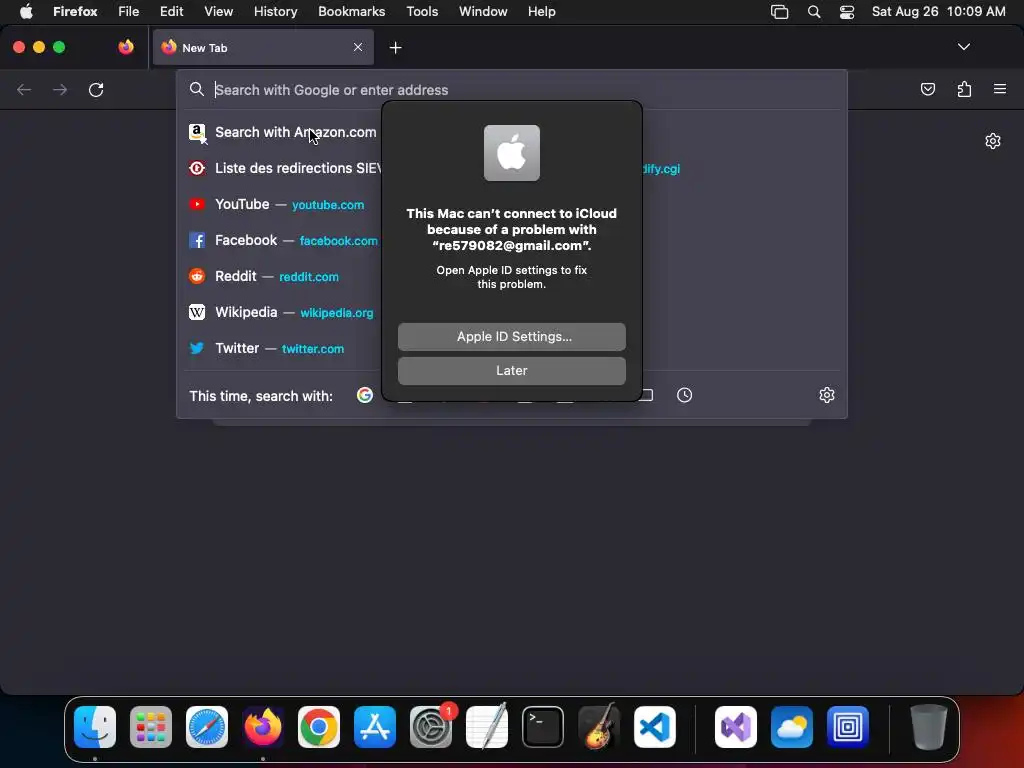Open Control Center in menu bar

point(847,12)
